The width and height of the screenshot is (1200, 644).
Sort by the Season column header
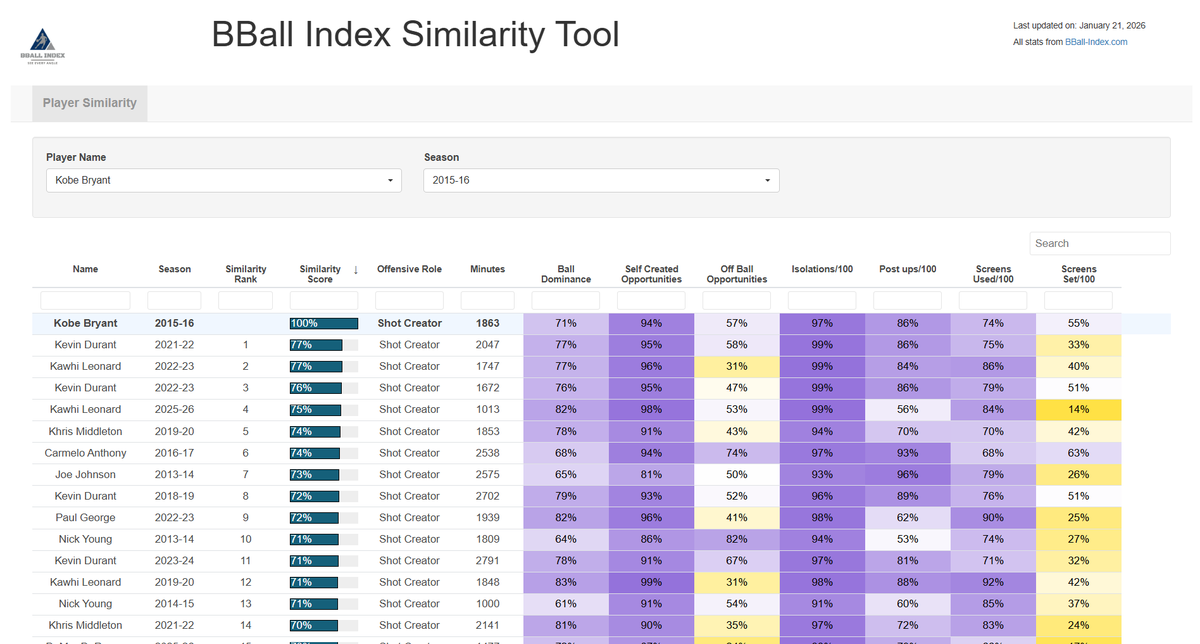coord(174,269)
